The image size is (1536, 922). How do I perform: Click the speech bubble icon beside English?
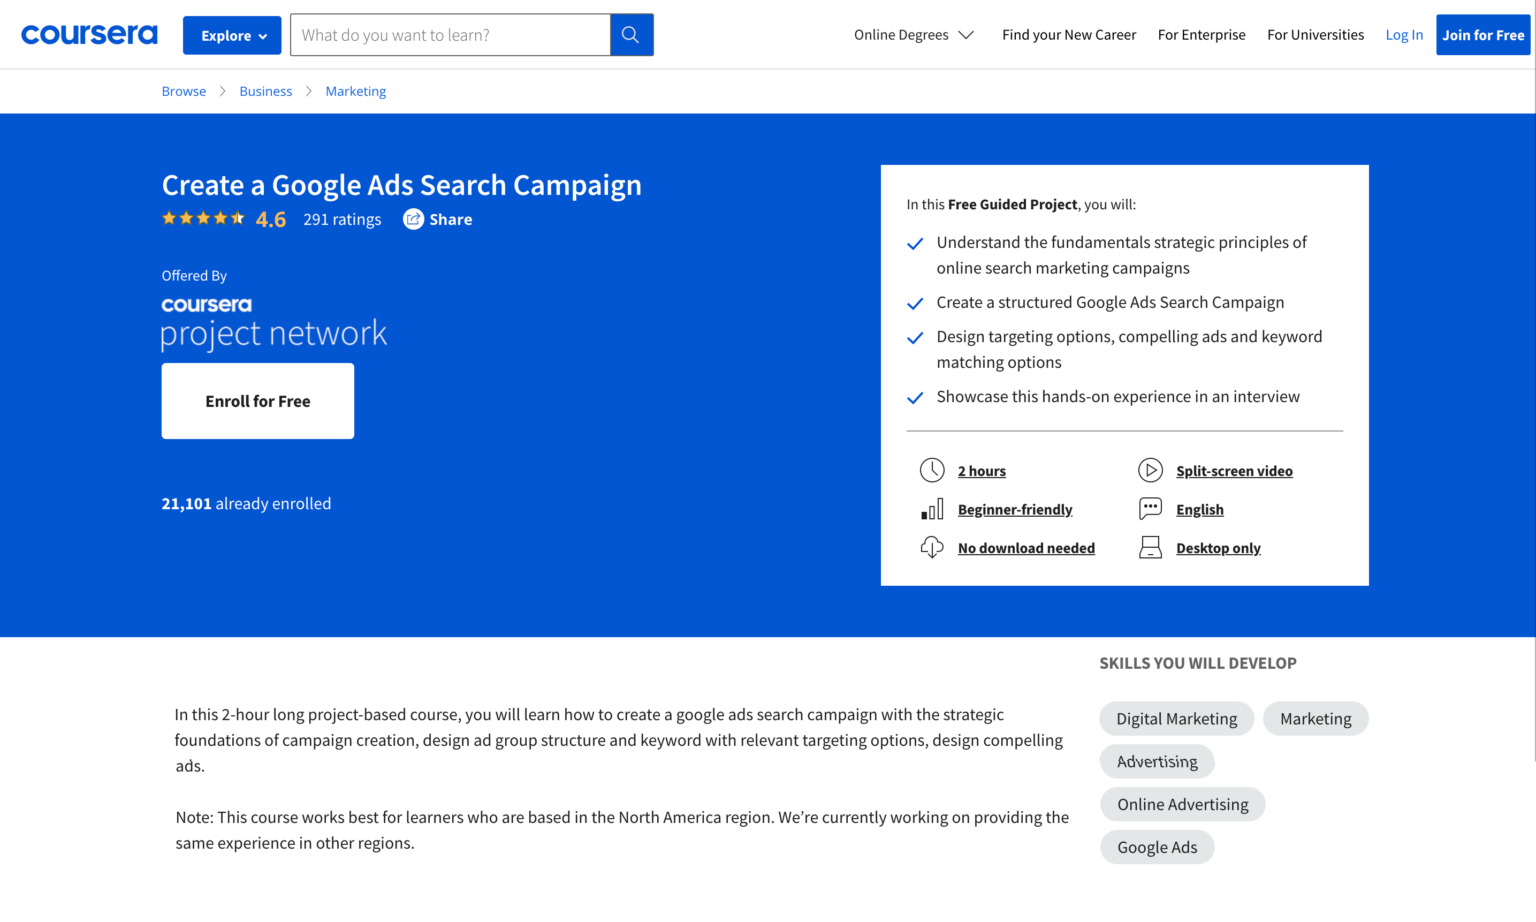[x=1150, y=509]
